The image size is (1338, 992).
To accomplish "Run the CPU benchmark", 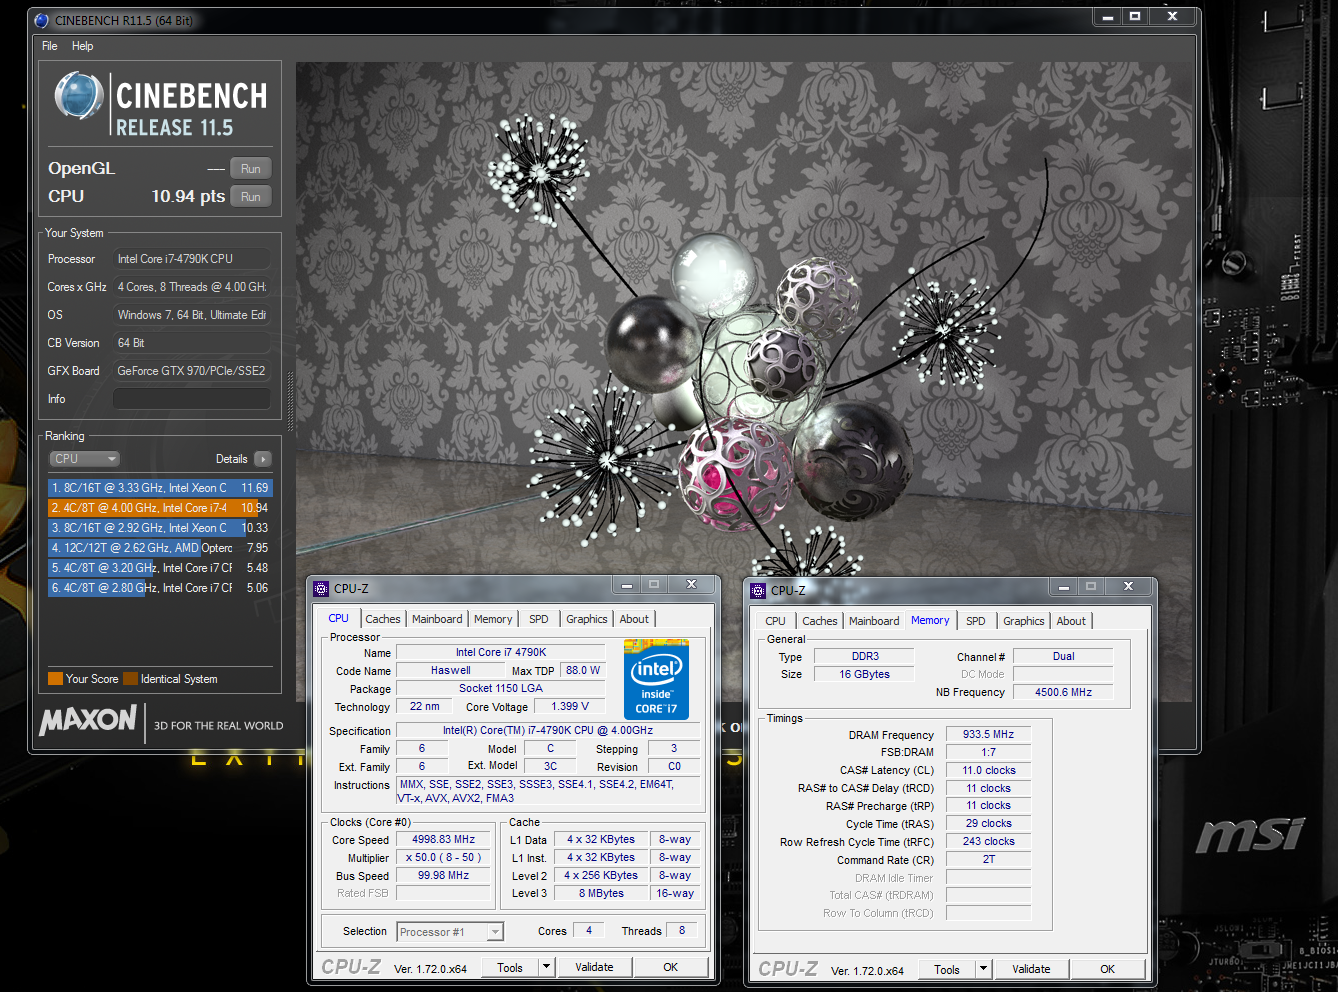I will 251,197.
